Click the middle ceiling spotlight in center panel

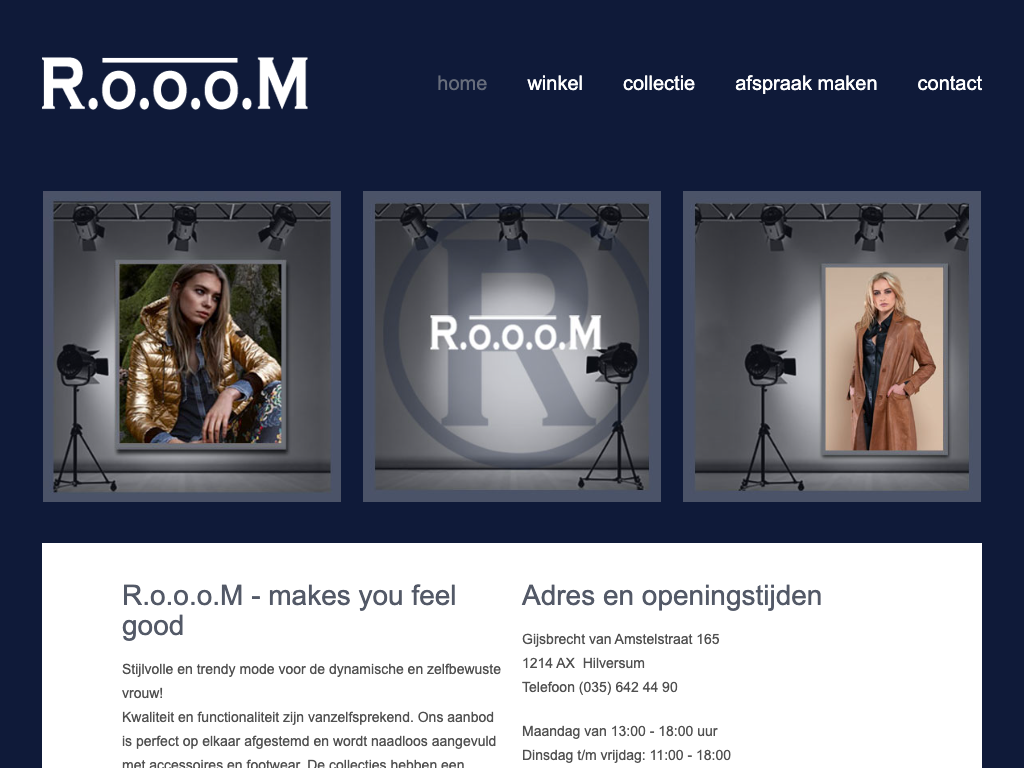click(513, 227)
